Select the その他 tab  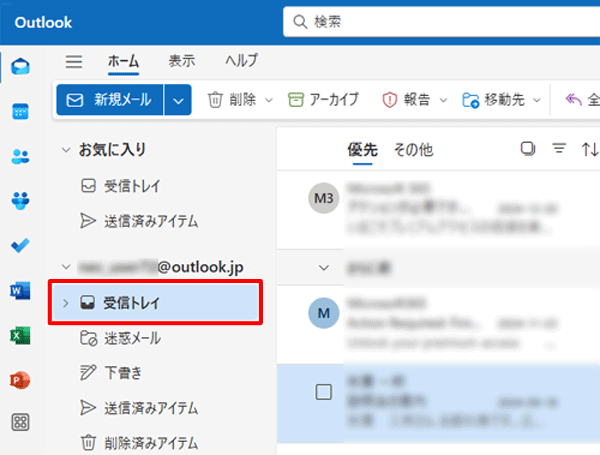413,150
